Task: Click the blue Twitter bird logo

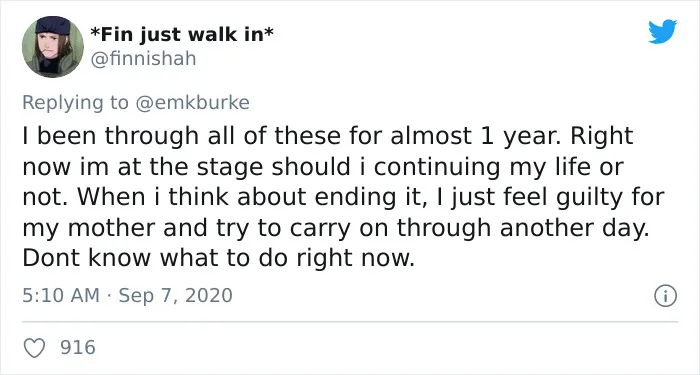Action: click(662, 31)
